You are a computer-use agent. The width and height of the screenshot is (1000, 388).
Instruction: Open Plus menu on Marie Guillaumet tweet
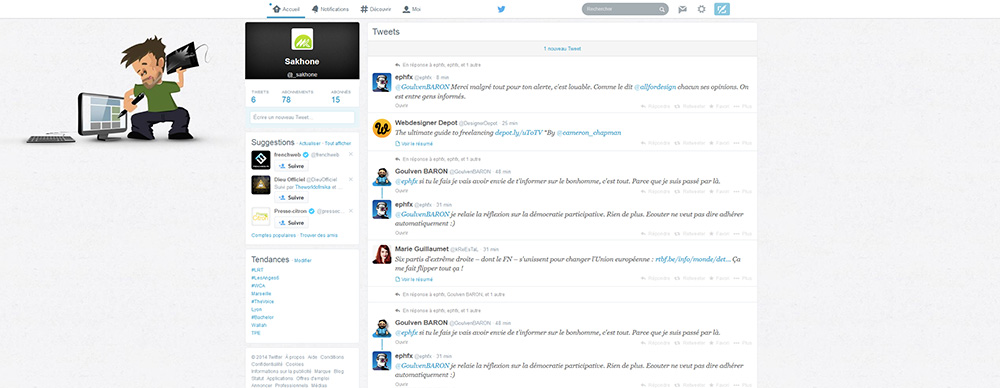tap(743, 278)
